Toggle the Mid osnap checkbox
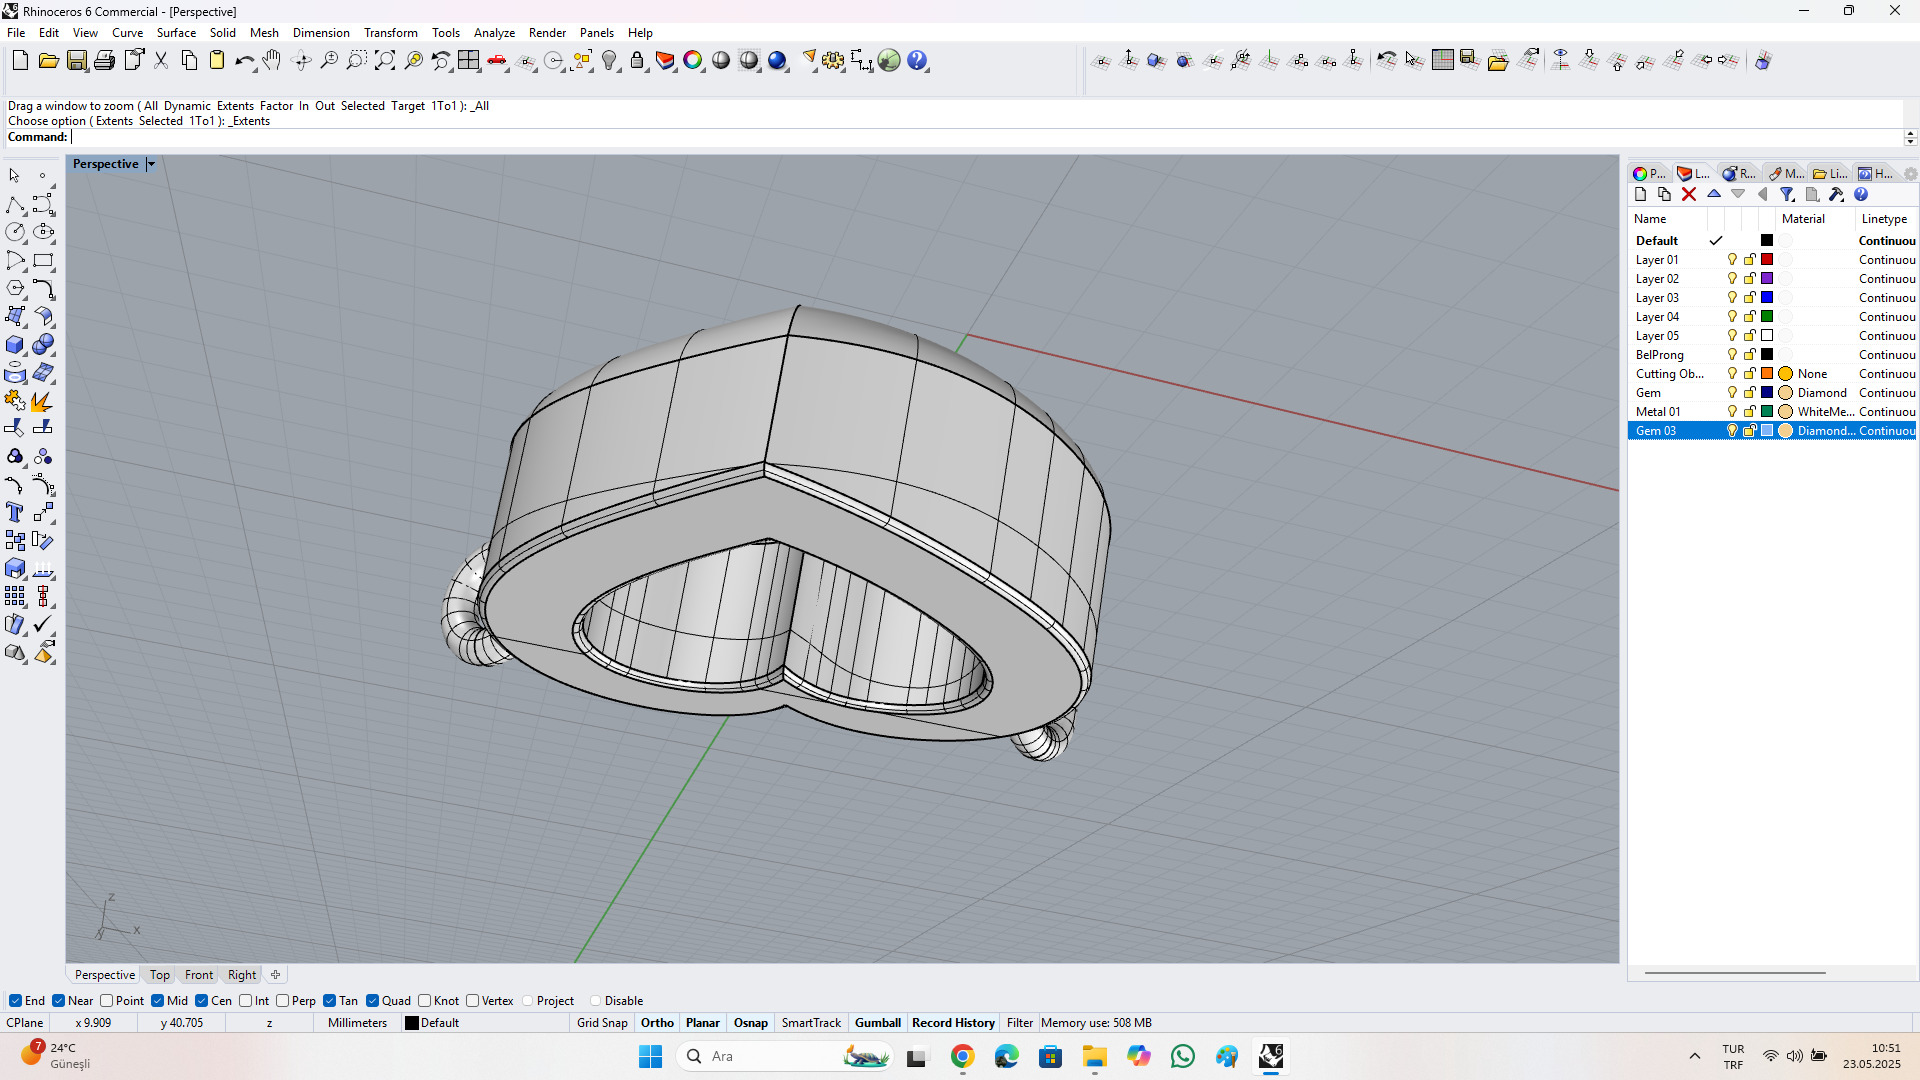1920x1080 pixels. point(158,1001)
